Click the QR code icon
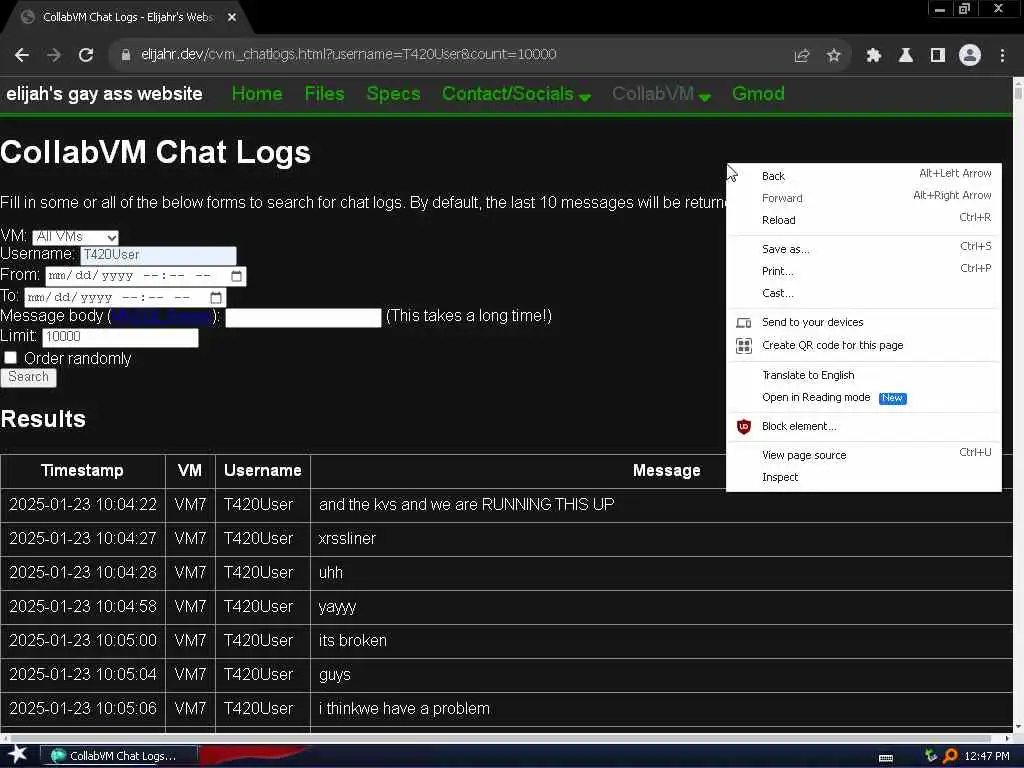The height and width of the screenshot is (768, 1024). pos(743,345)
